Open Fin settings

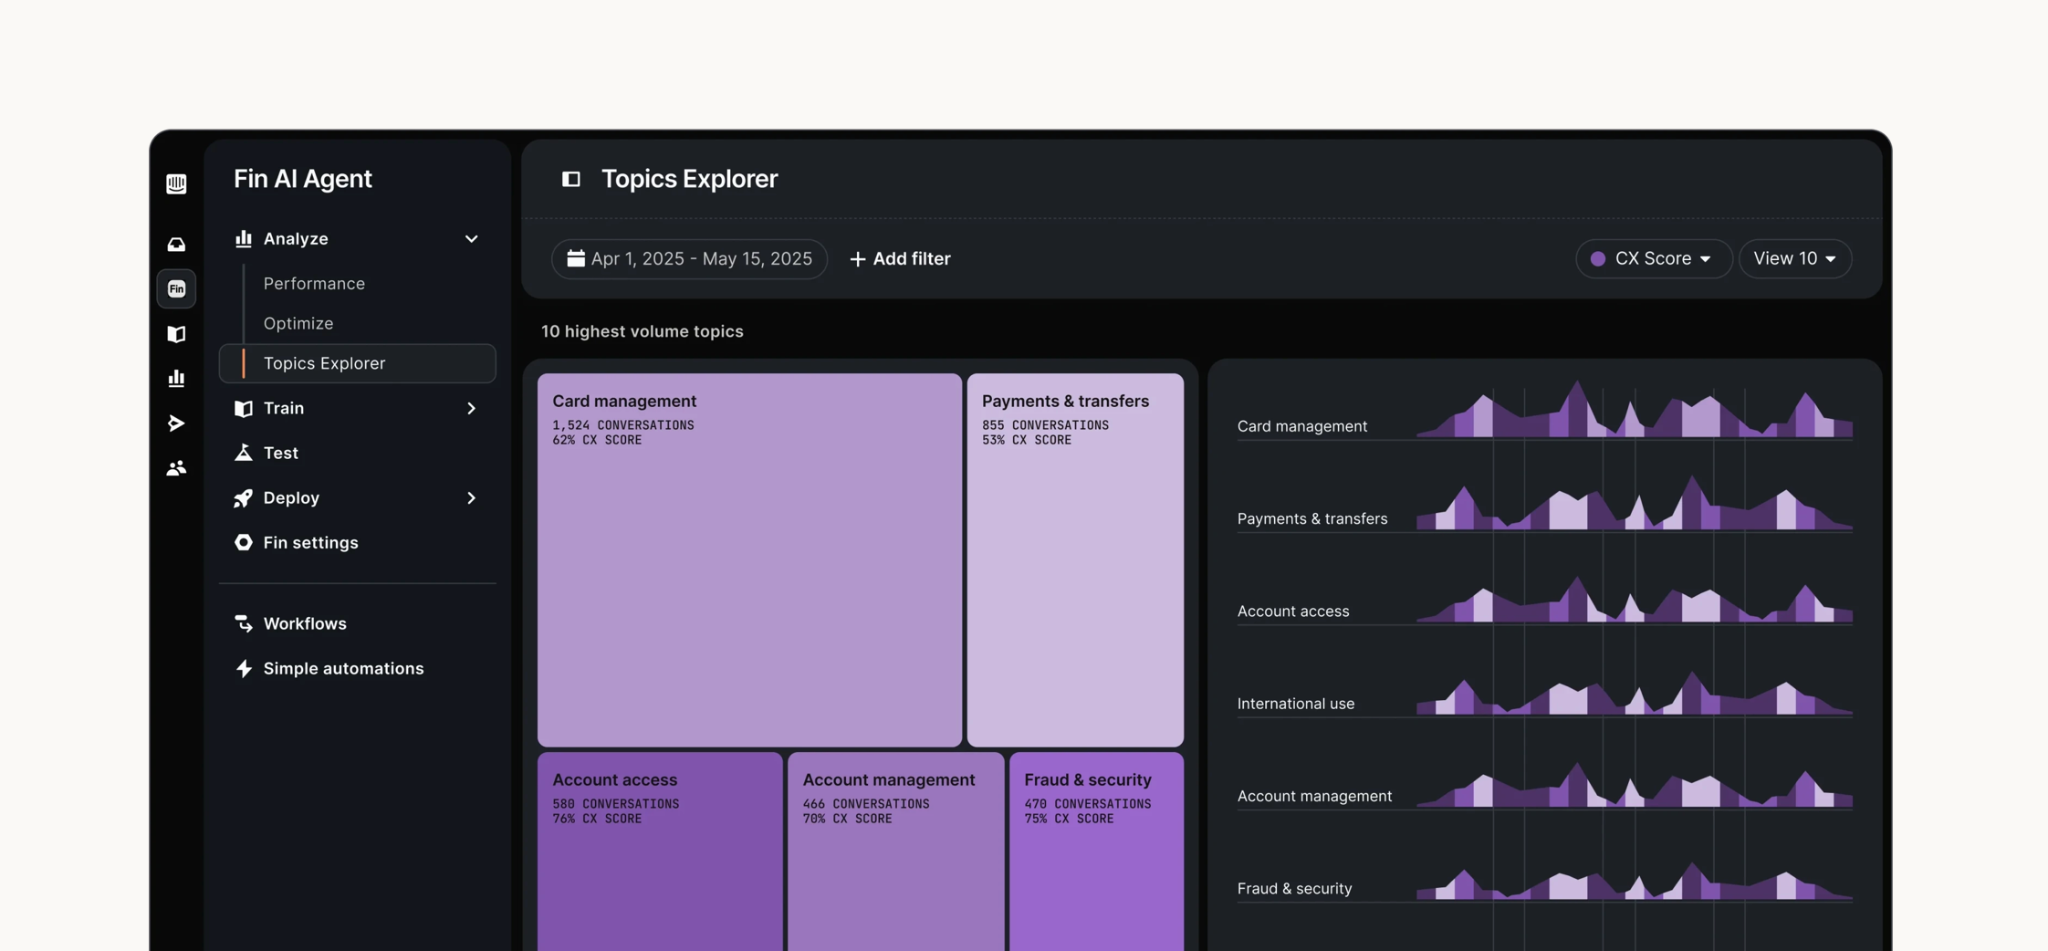310,543
